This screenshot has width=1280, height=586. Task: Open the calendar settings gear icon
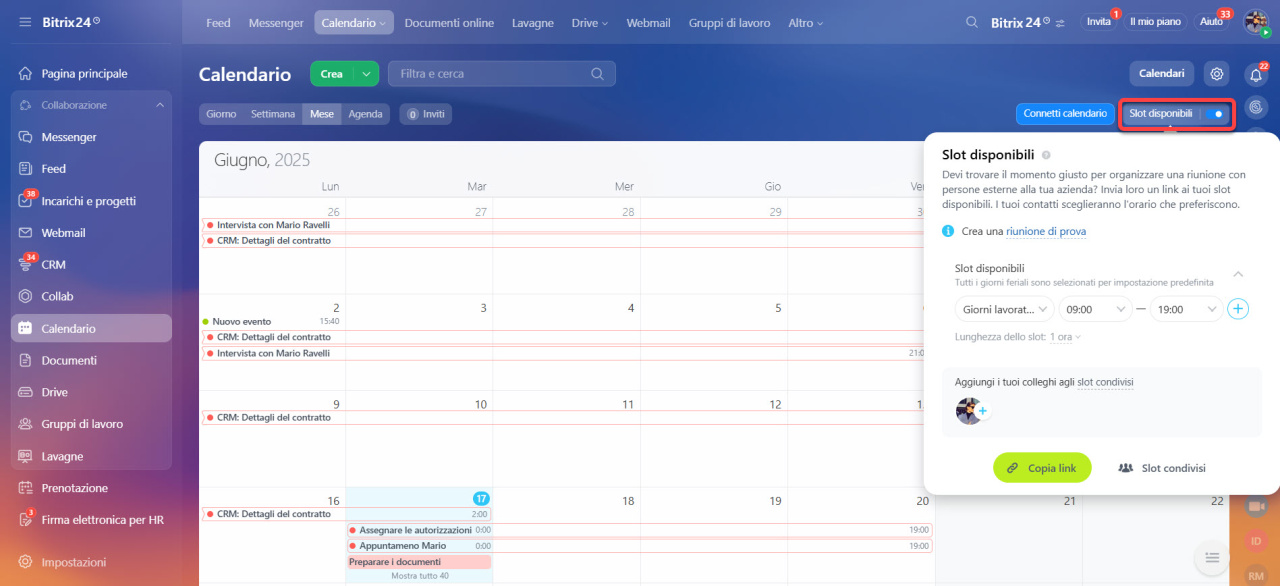pyautogui.click(x=1216, y=73)
